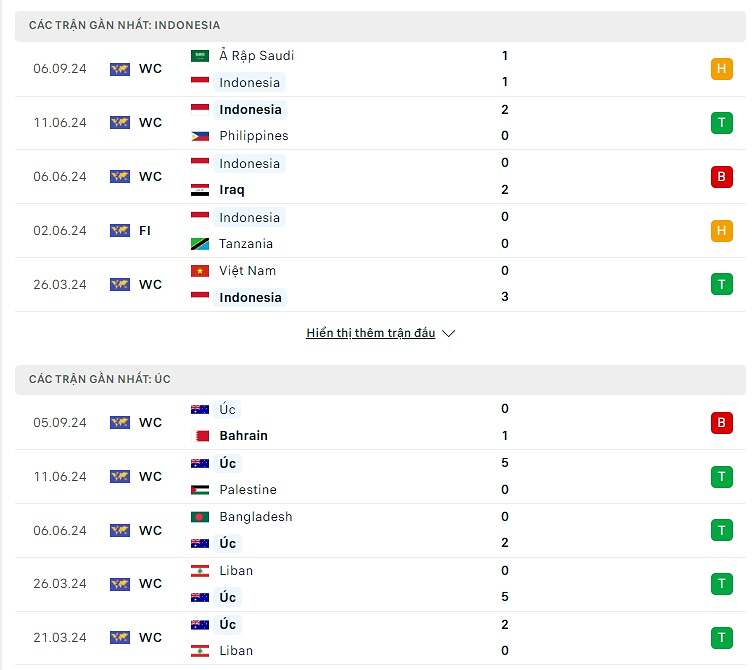756x670 pixels.
Task: Click the Tanzania flag icon
Action: point(200,244)
